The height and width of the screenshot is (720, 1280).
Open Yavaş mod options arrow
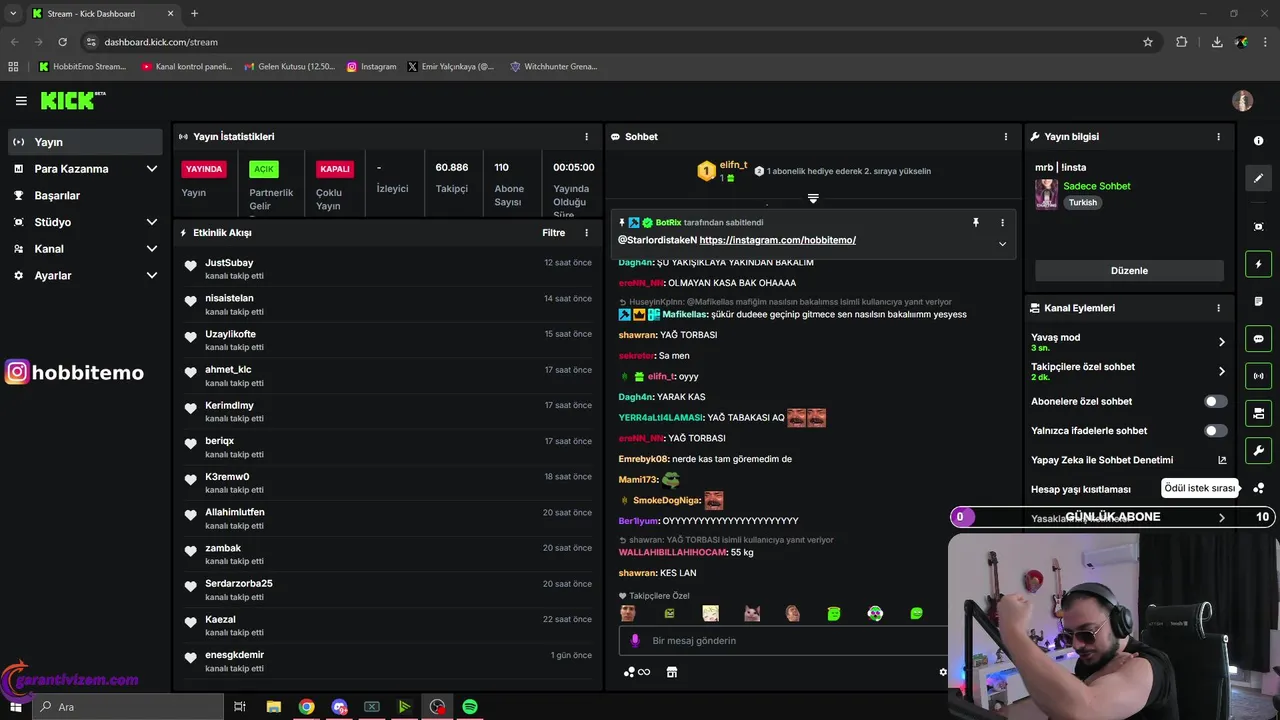point(1221,342)
